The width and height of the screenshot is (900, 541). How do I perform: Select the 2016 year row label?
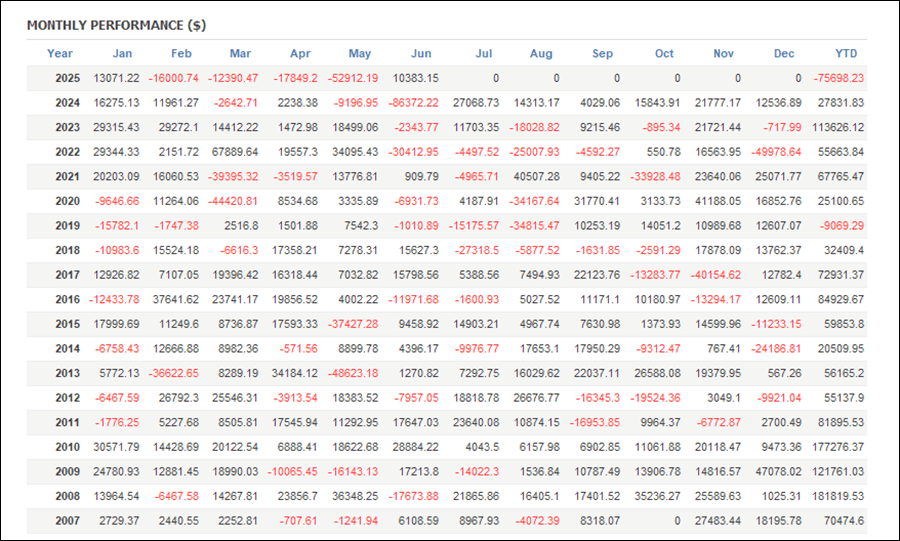click(68, 299)
